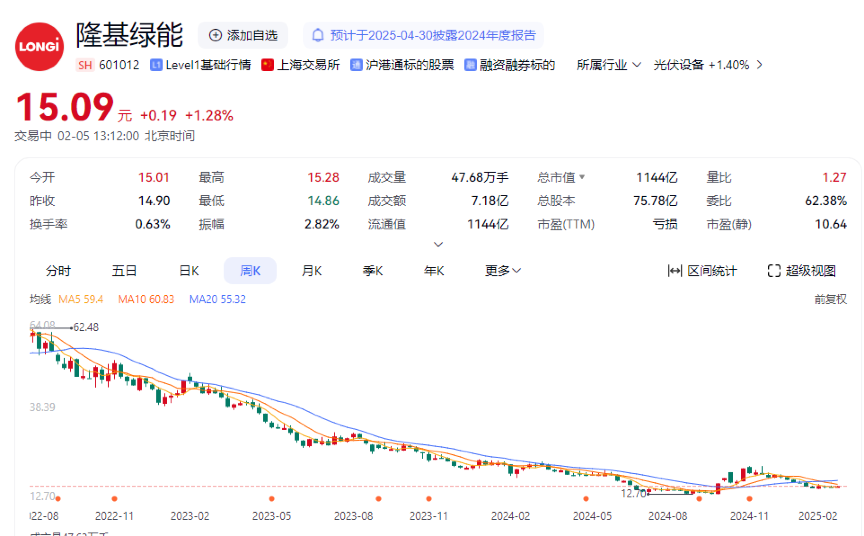Open the 更多 chart period dropdown

(x=503, y=270)
